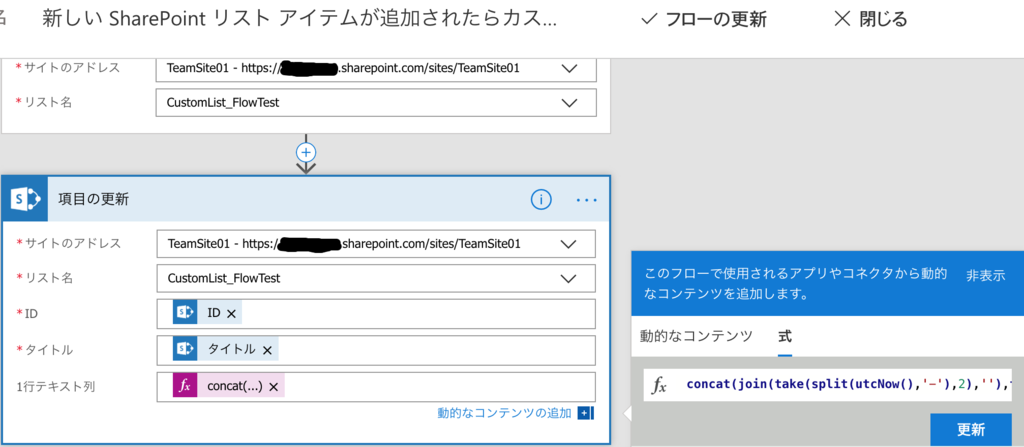Click the ID field in 項目の更新
The image size is (1024, 447).
coord(376,314)
